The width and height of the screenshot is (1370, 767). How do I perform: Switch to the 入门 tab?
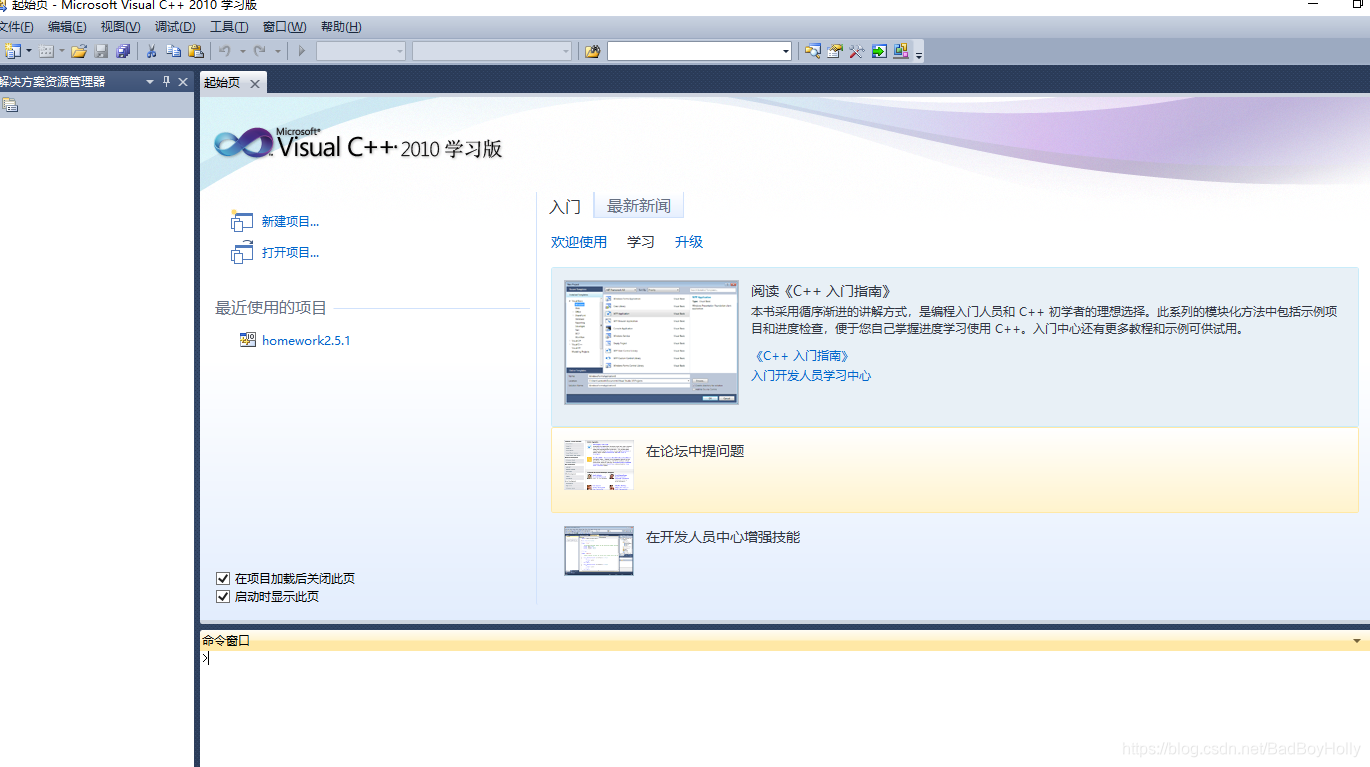pos(565,206)
